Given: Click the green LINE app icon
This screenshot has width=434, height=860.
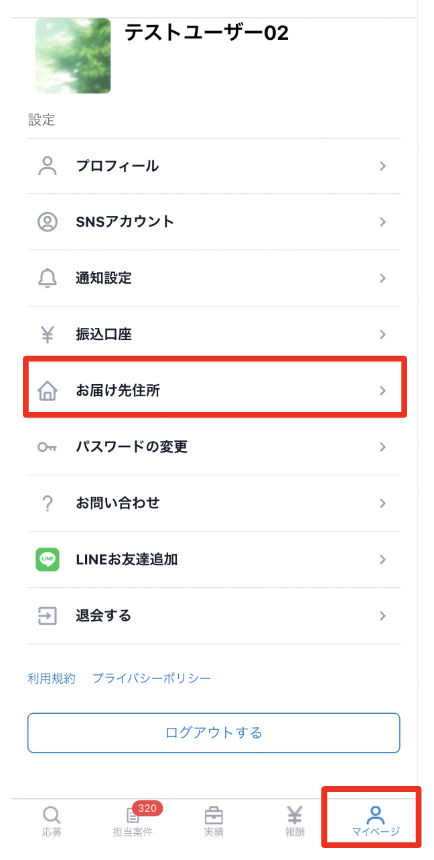Looking at the screenshot, I should tap(48, 559).
